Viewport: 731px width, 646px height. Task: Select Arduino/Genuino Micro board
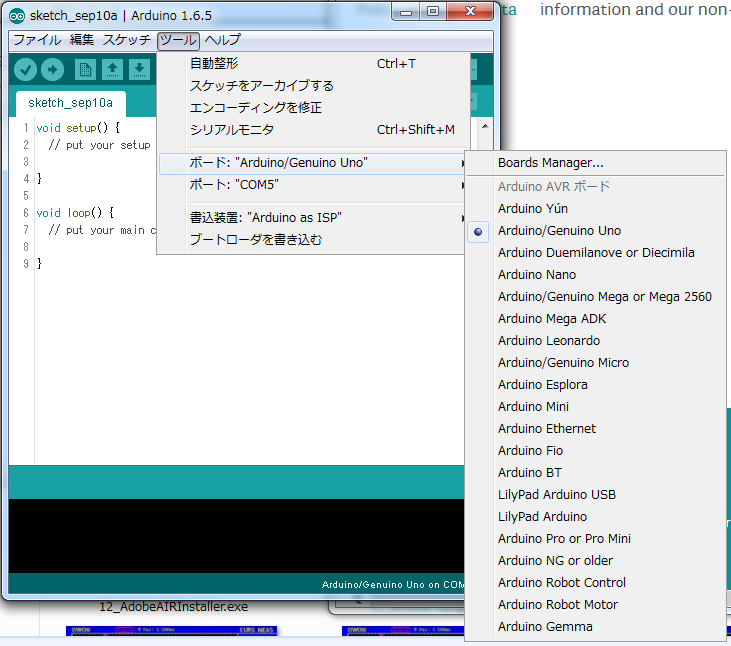[x=595, y=363]
